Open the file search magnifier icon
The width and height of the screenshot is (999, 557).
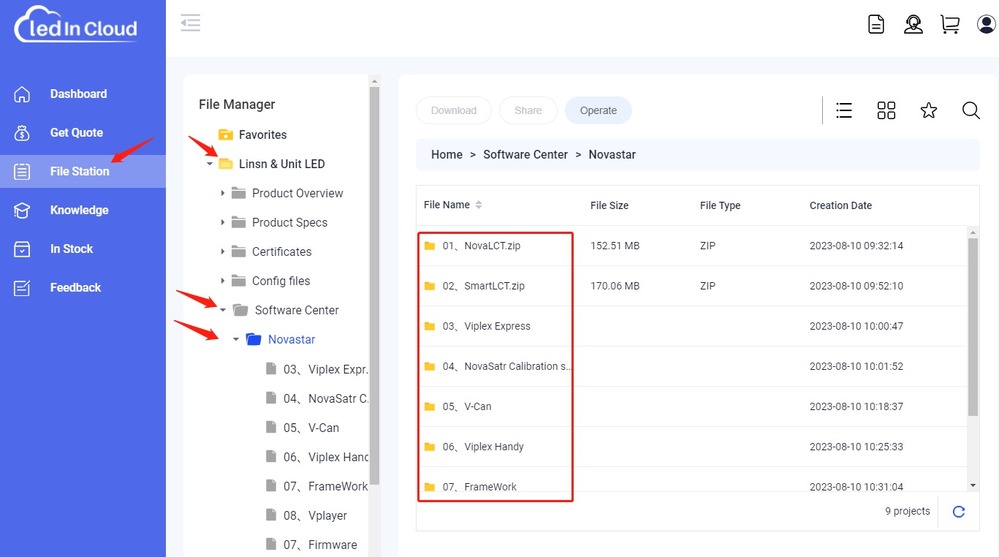pyautogui.click(x=971, y=110)
